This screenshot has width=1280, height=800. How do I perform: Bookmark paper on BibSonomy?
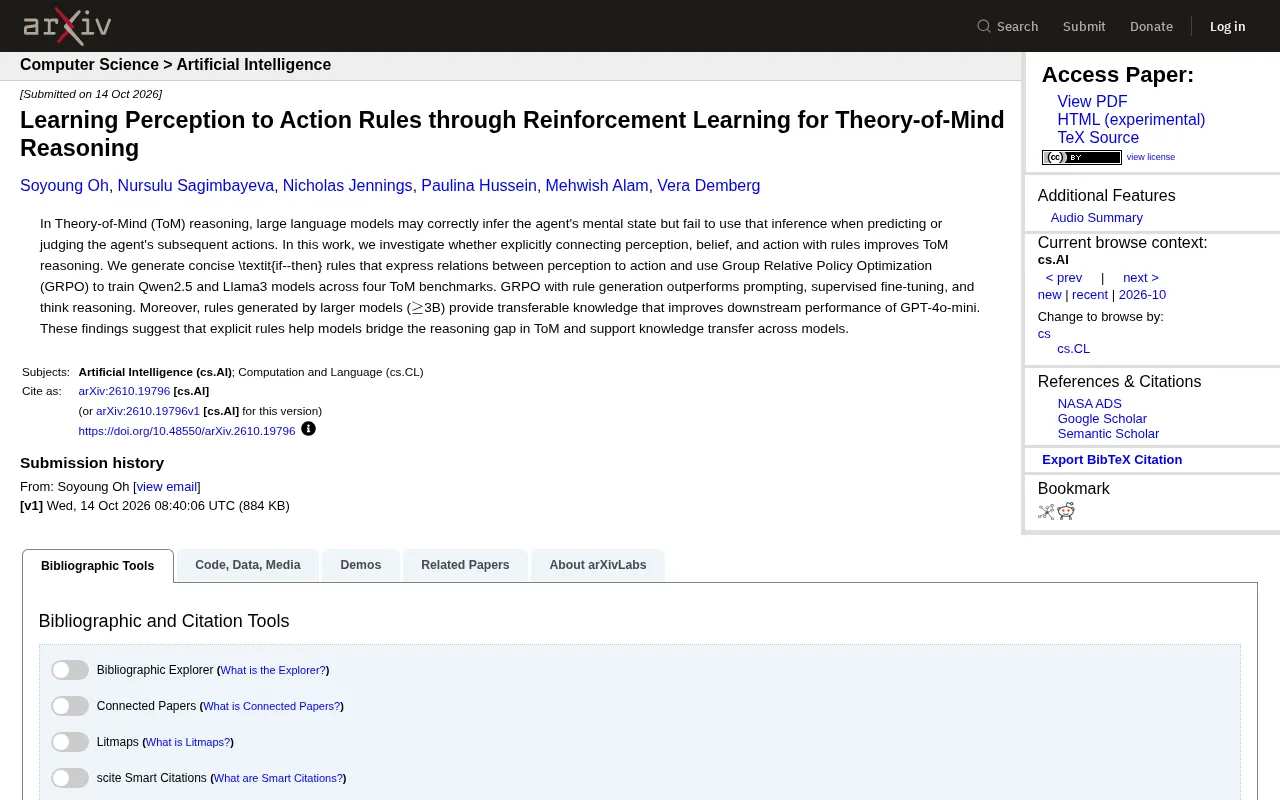tap(1046, 512)
